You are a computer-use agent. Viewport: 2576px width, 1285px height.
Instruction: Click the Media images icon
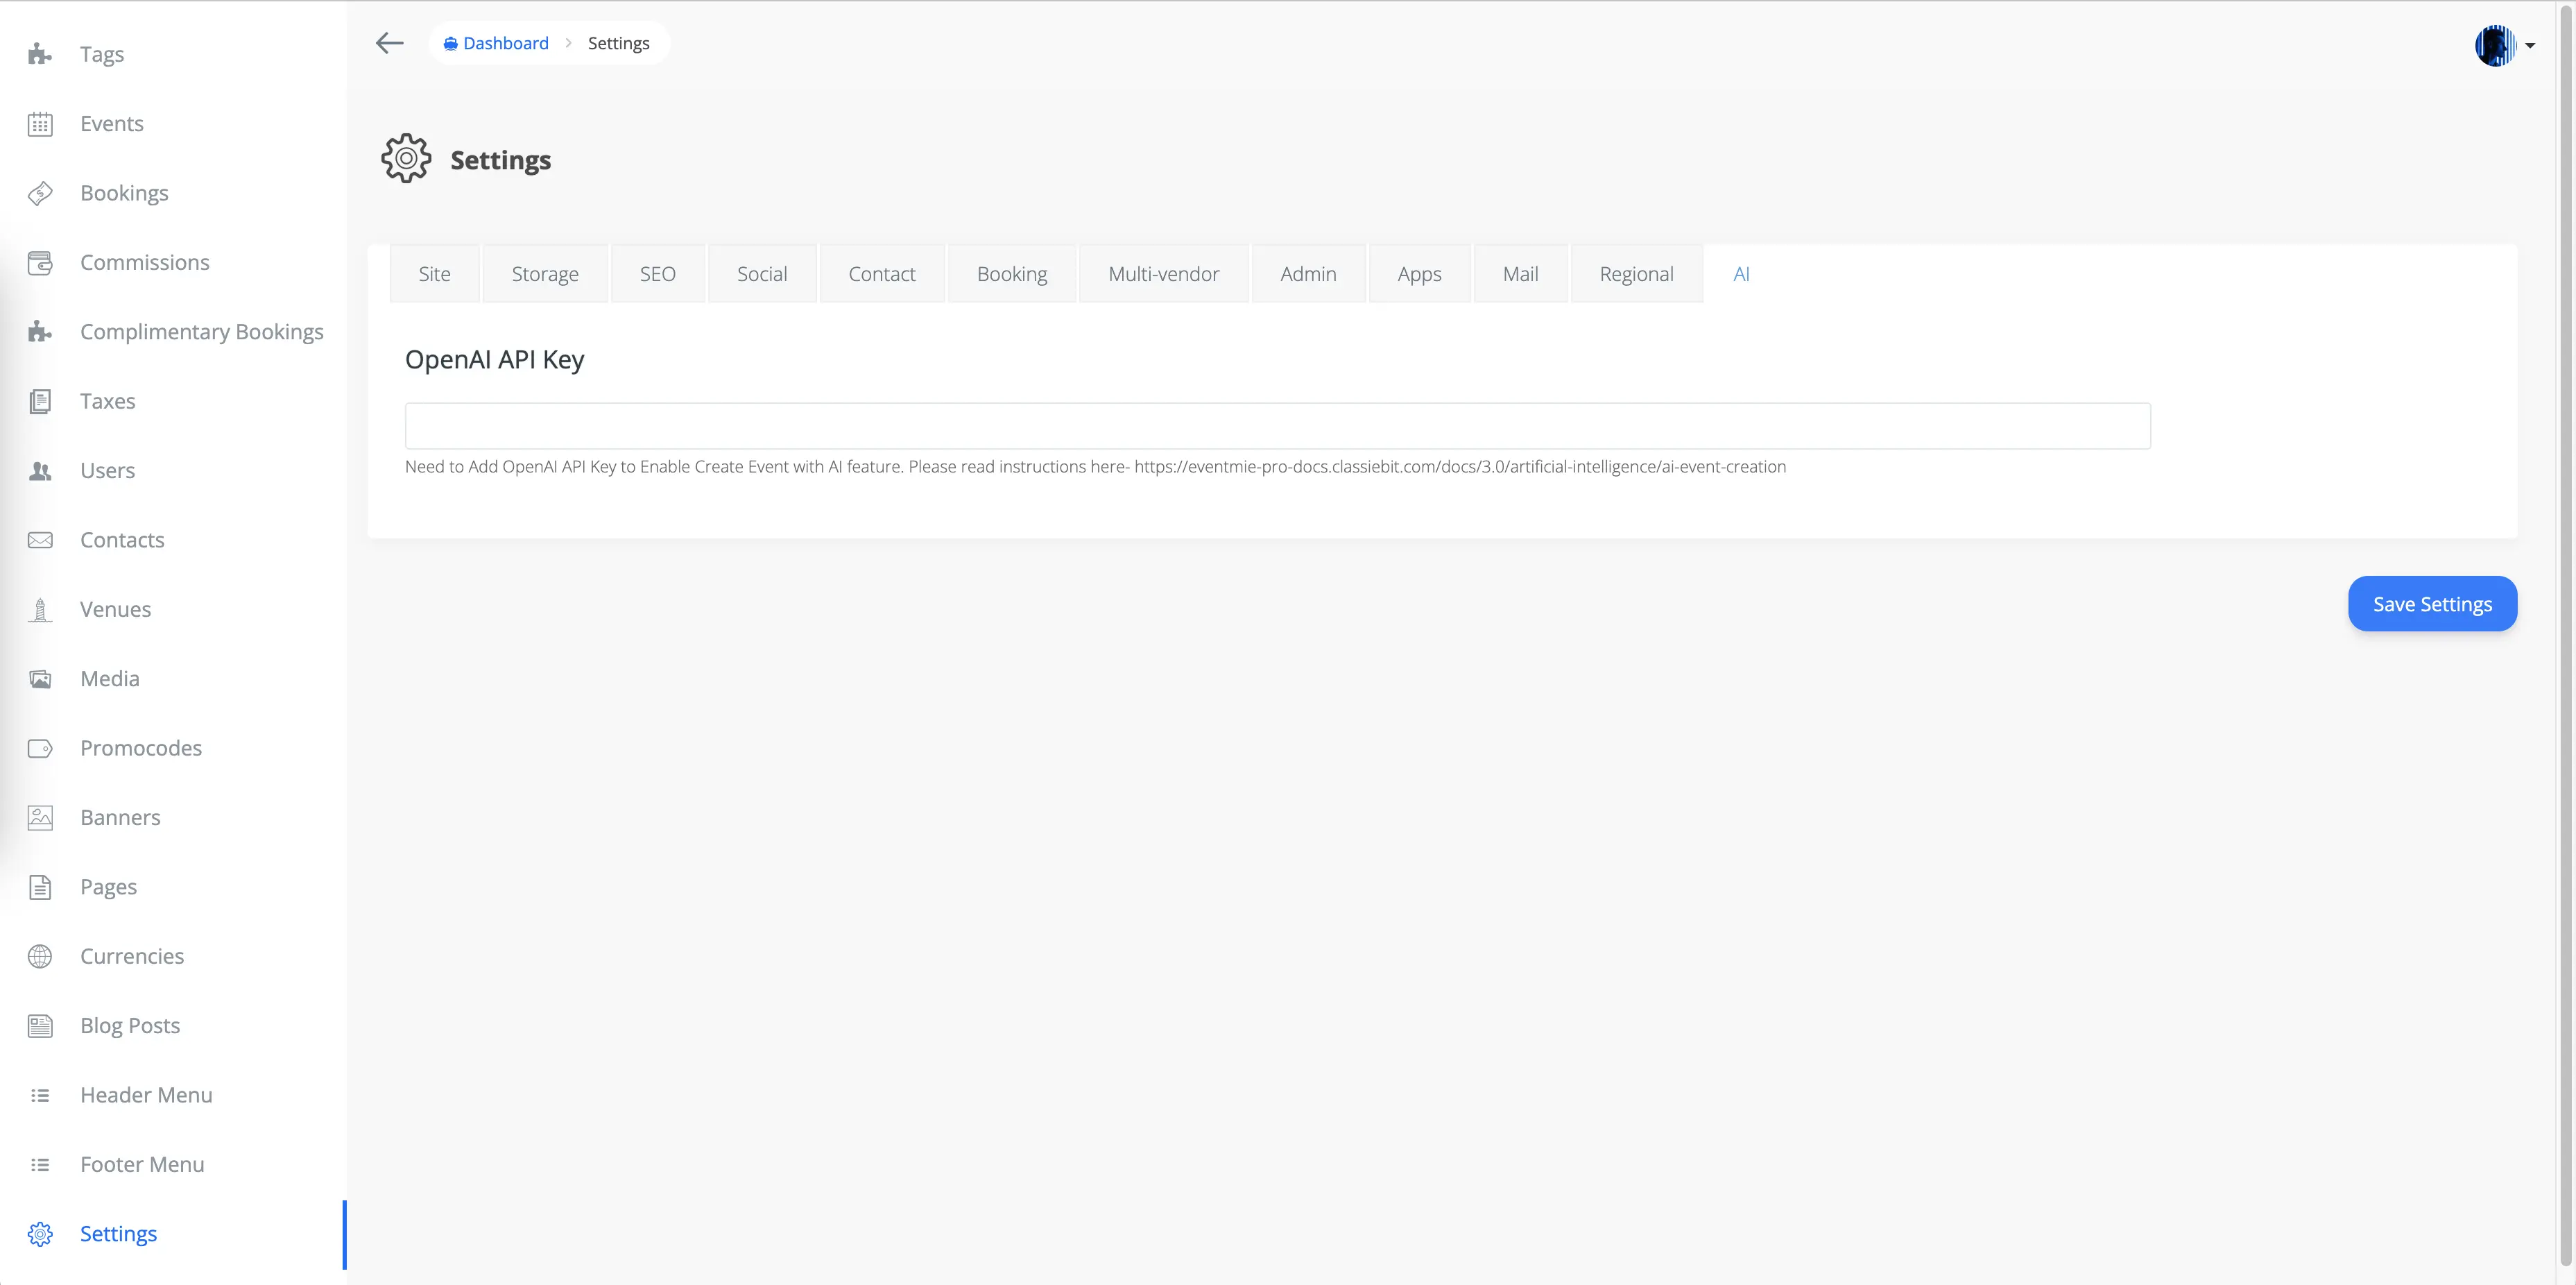pyautogui.click(x=40, y=679)
